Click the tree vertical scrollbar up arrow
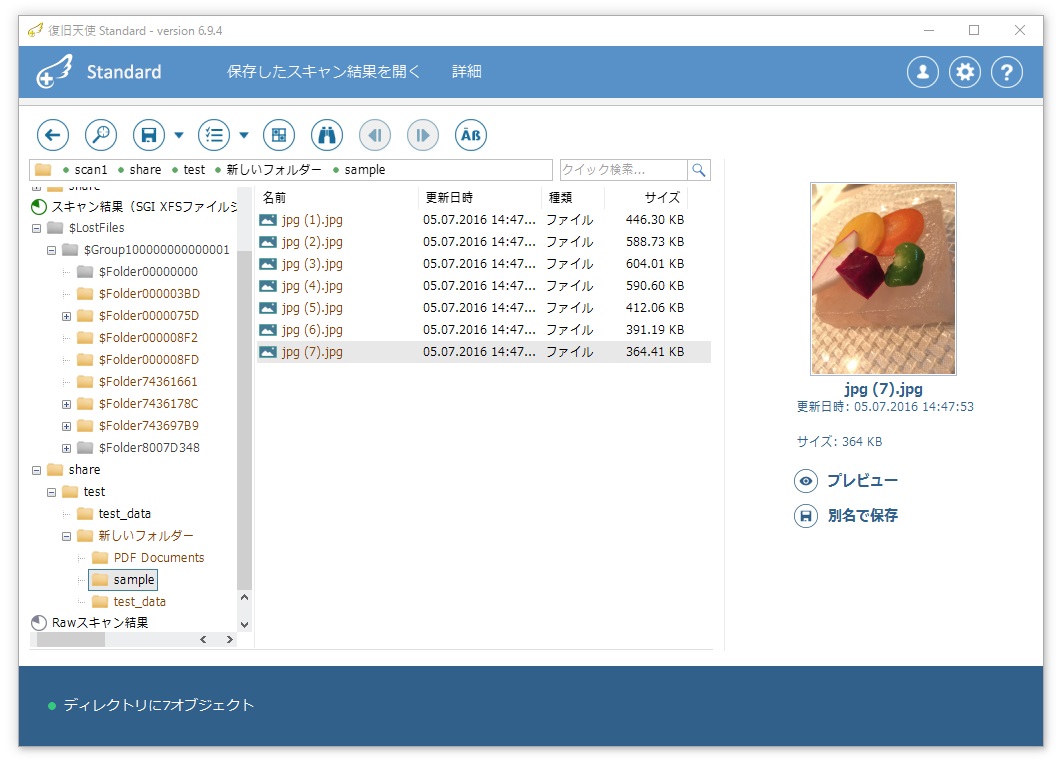The image size is (1059, 765). tap(244, 598)
